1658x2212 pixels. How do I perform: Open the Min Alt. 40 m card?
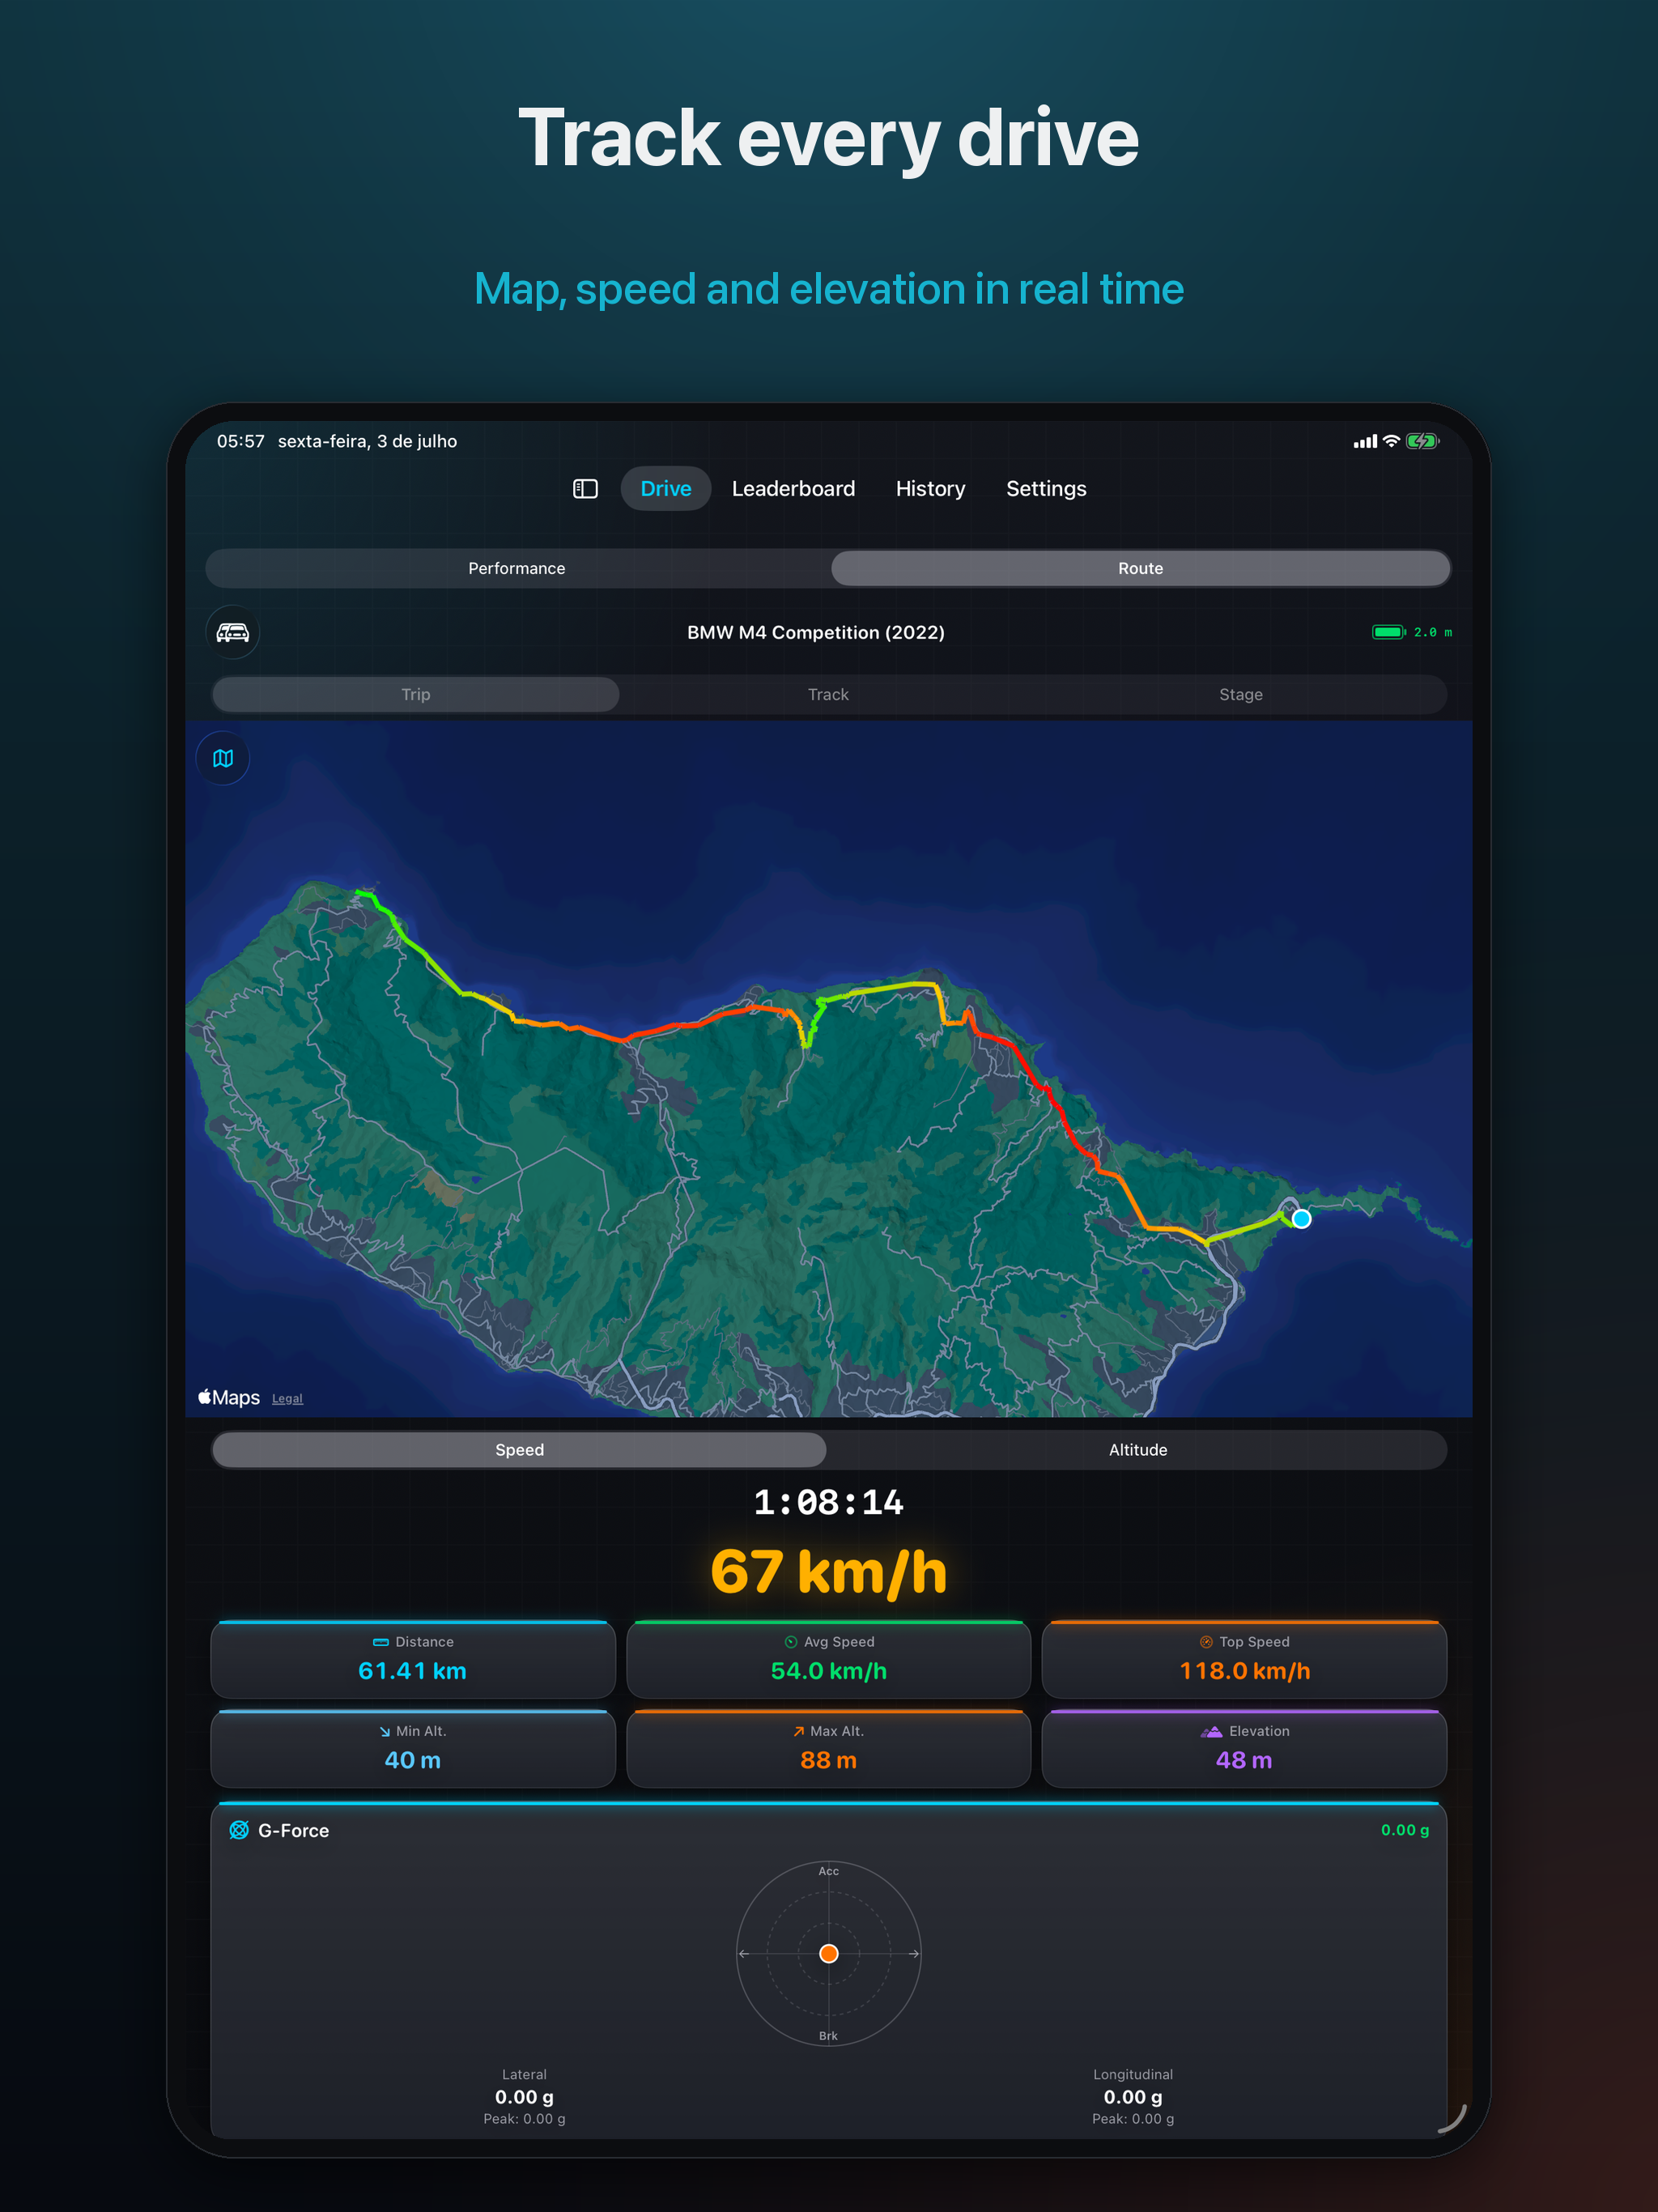[413, 1748]
